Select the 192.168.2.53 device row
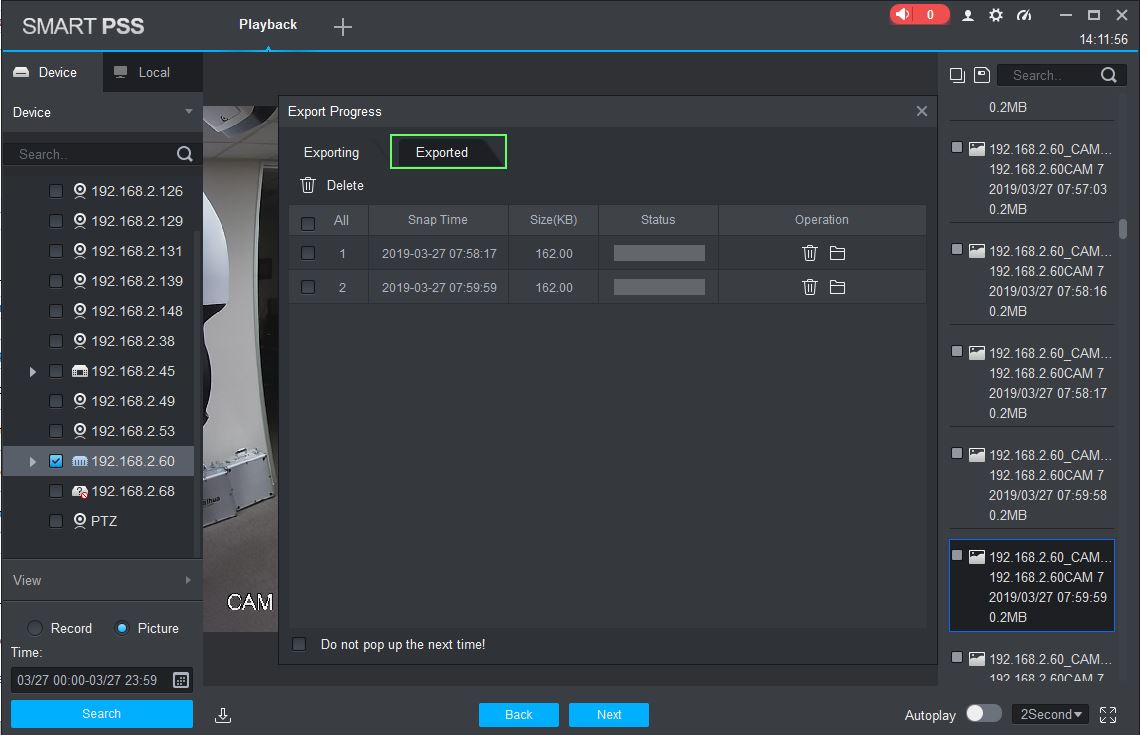 click(98, 431)
